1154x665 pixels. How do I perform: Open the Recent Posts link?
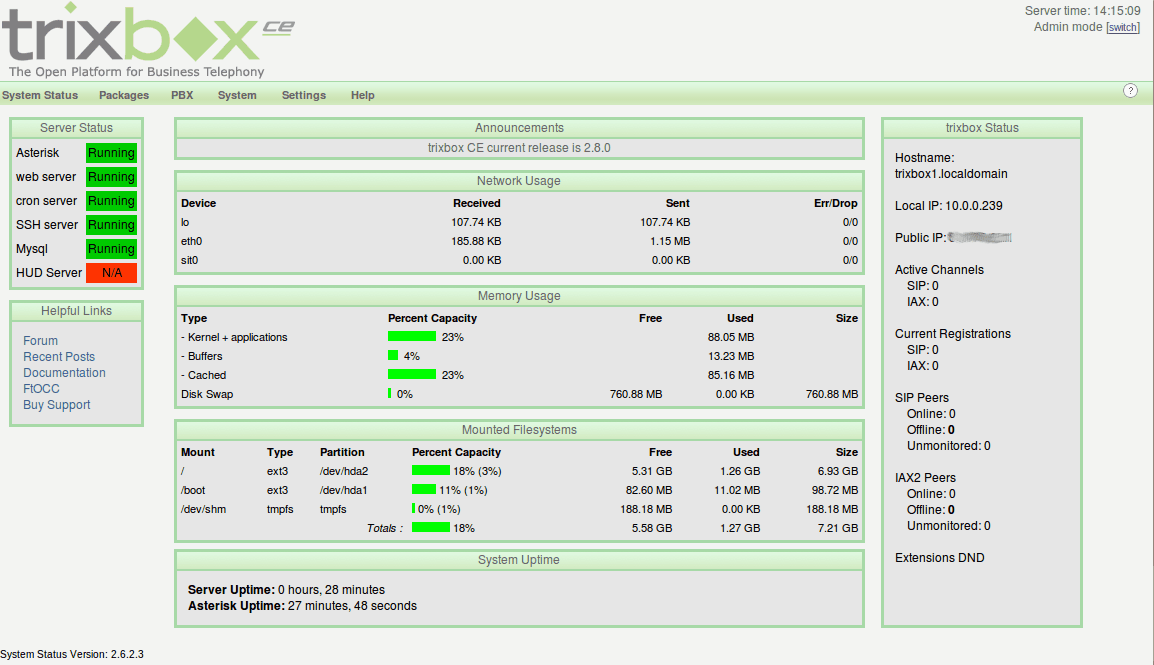[x=59, y=357]
